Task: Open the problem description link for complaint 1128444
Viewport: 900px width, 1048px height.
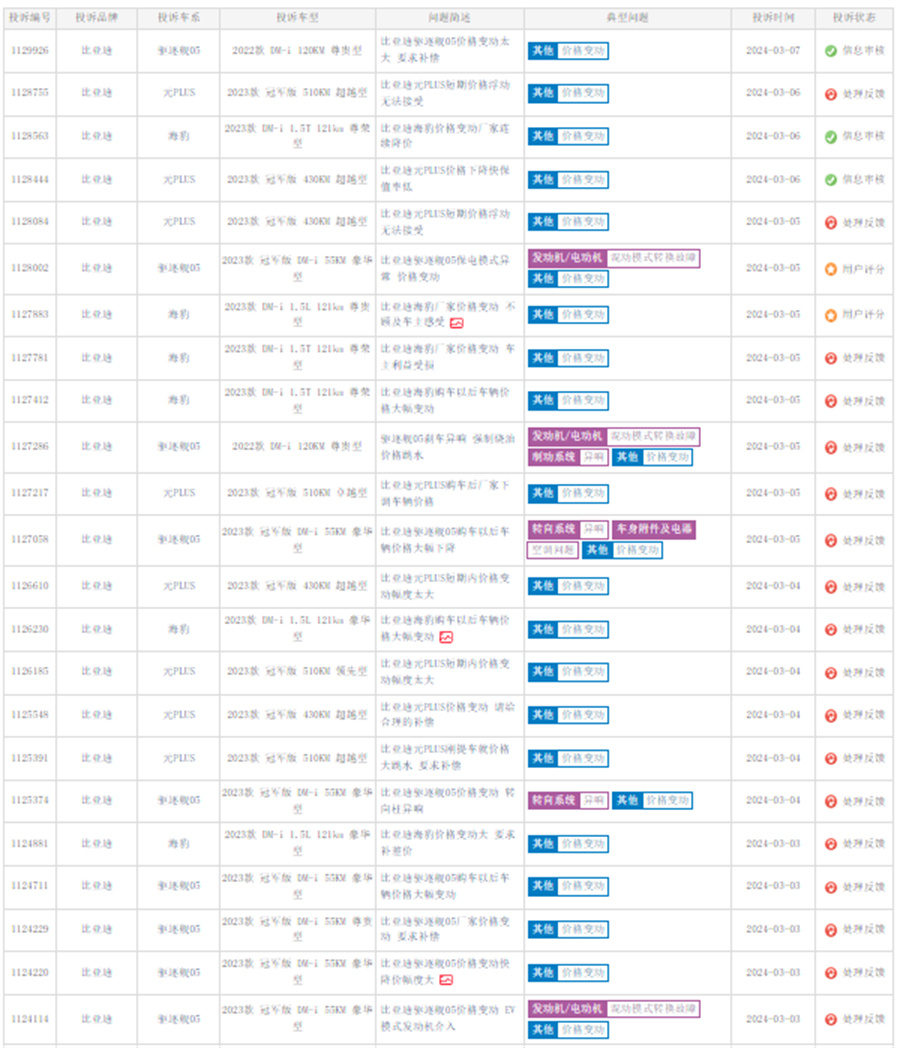Action: (446, 178)
